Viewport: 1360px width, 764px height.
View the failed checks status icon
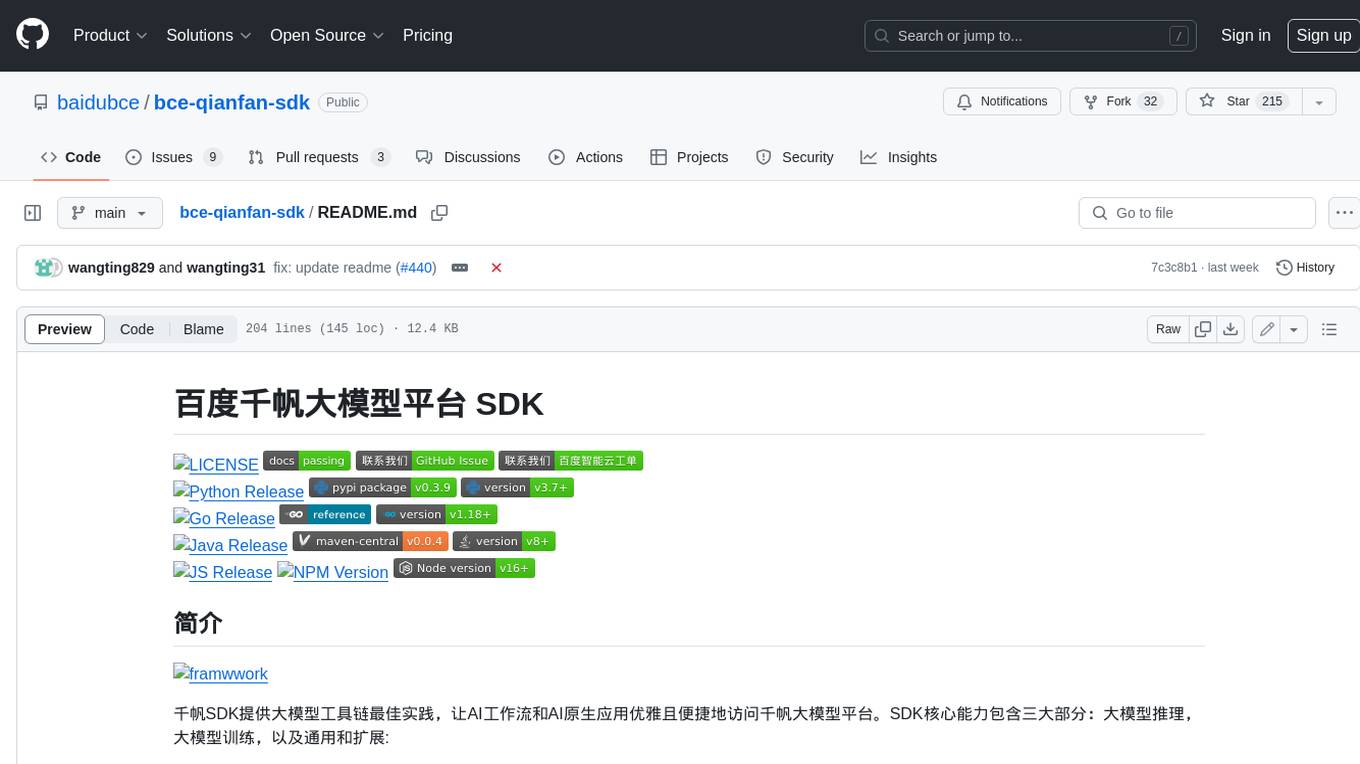coord(496,268)
